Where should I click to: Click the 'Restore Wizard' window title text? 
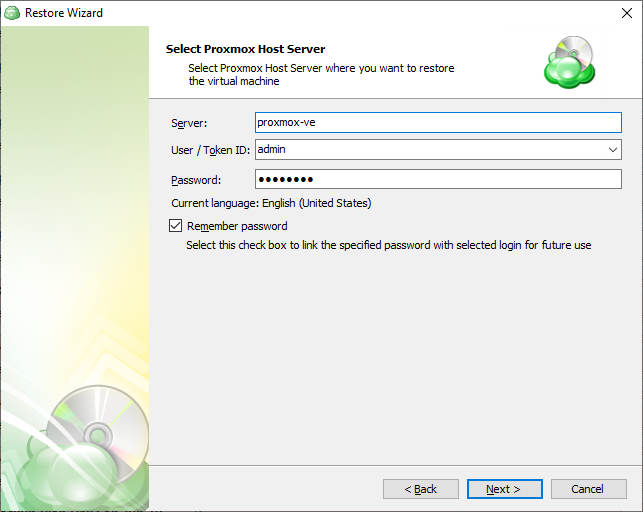(x=64, y=13)
